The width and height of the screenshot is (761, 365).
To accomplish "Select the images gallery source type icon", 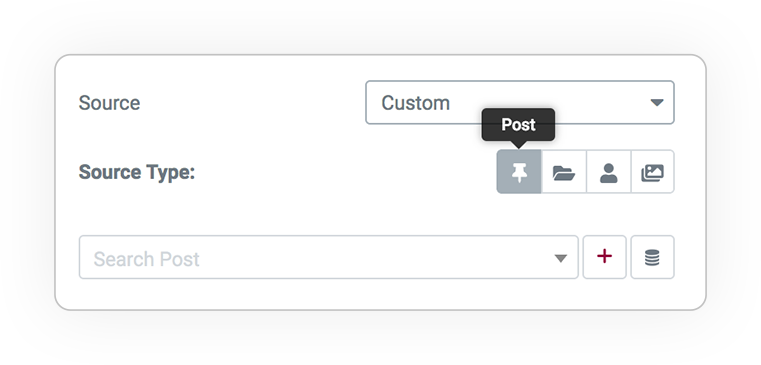I will [652, 173].
